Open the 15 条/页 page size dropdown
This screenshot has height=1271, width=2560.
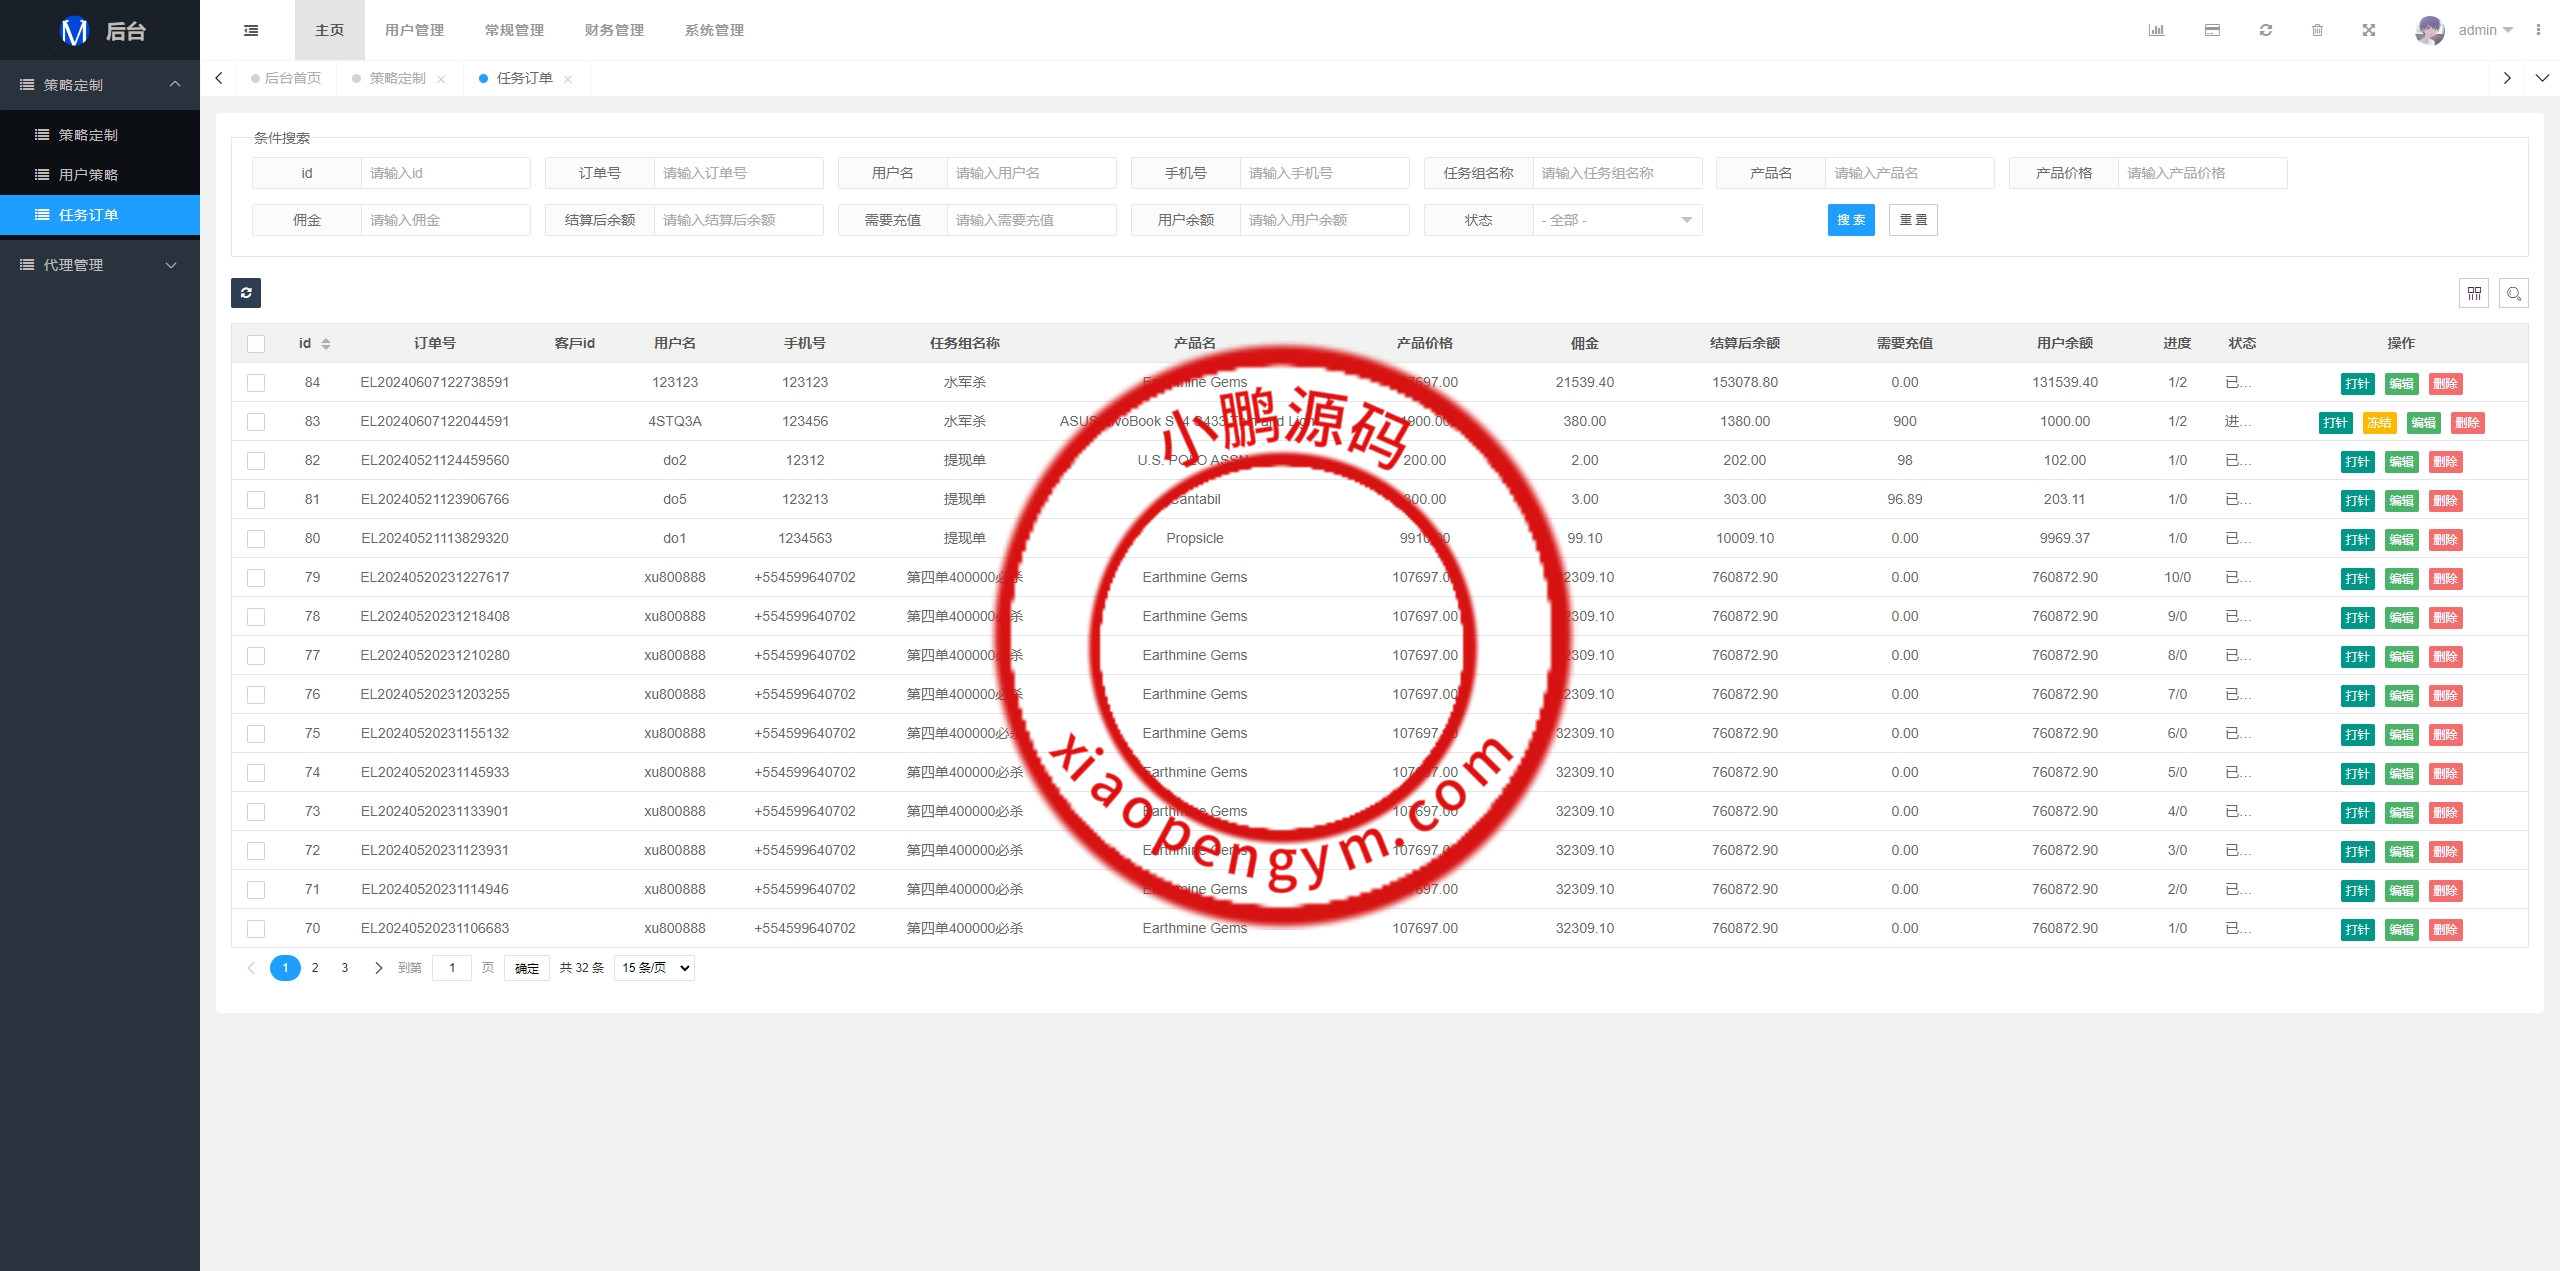coord(654,967)
